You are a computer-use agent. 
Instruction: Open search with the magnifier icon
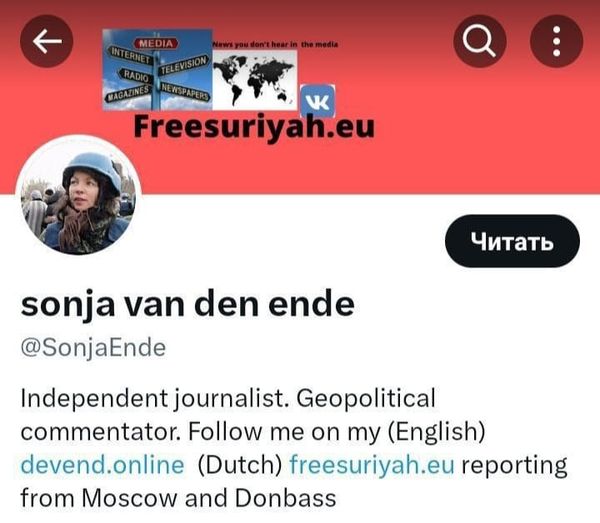pos(480,41)
